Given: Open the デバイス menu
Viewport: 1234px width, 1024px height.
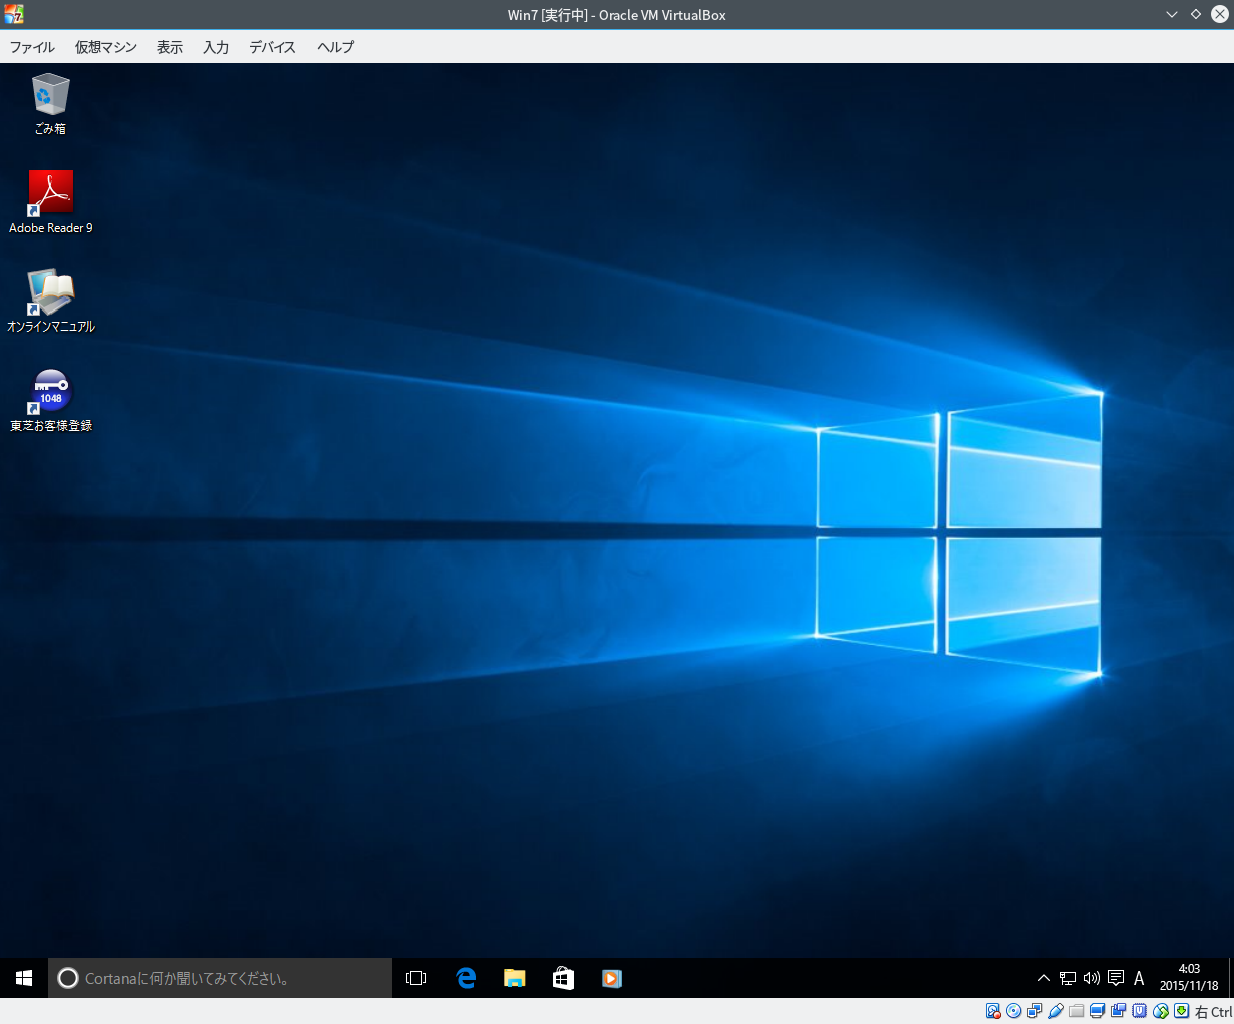Looking at the screenshot, I should tap(272, 47).
